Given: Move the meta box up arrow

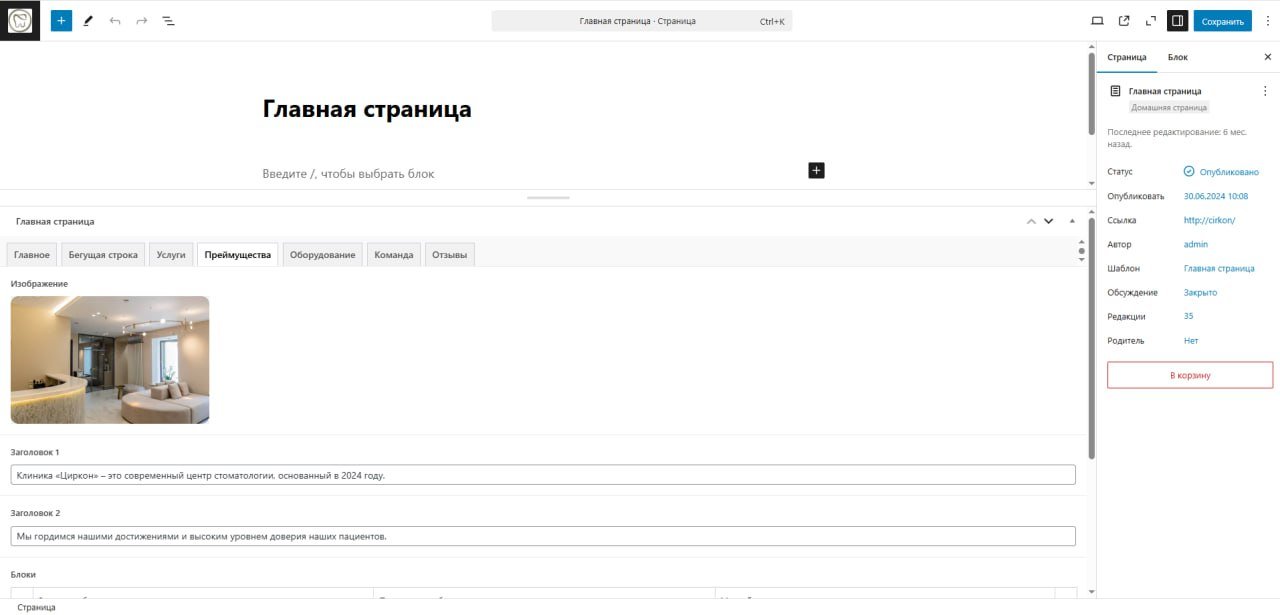Looking at the screenshot, I should pos(1030,221).
